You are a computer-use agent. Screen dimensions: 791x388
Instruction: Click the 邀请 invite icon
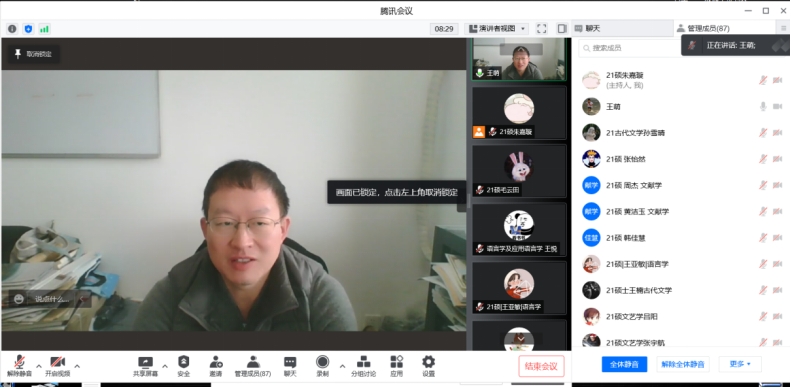pyautogui.click(x=215, y=362)
